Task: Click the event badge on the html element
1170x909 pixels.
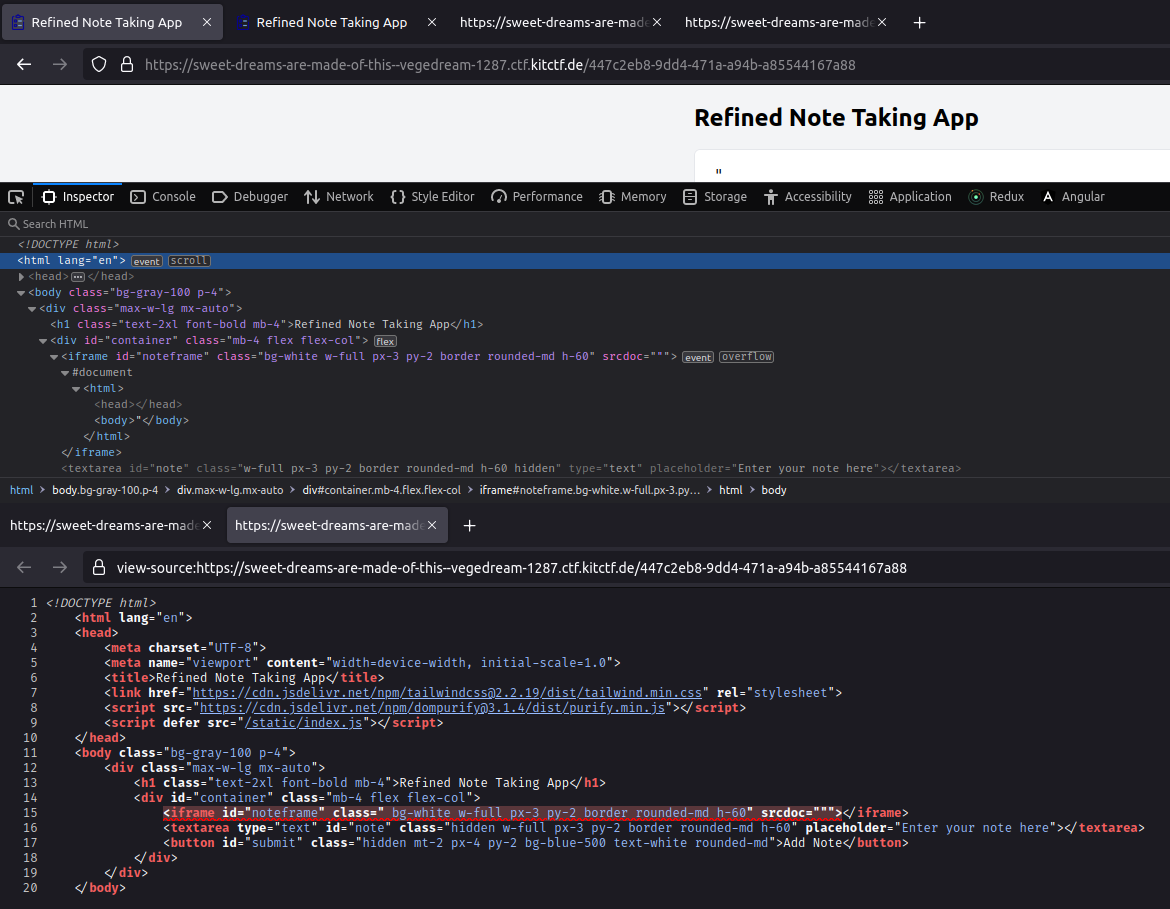Action: (146, 260)
